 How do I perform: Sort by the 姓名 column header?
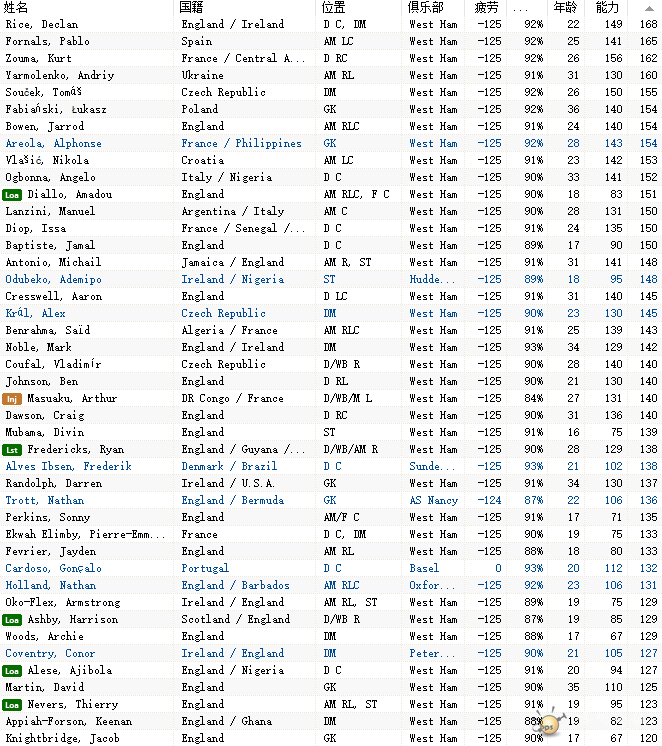point(15,8)
